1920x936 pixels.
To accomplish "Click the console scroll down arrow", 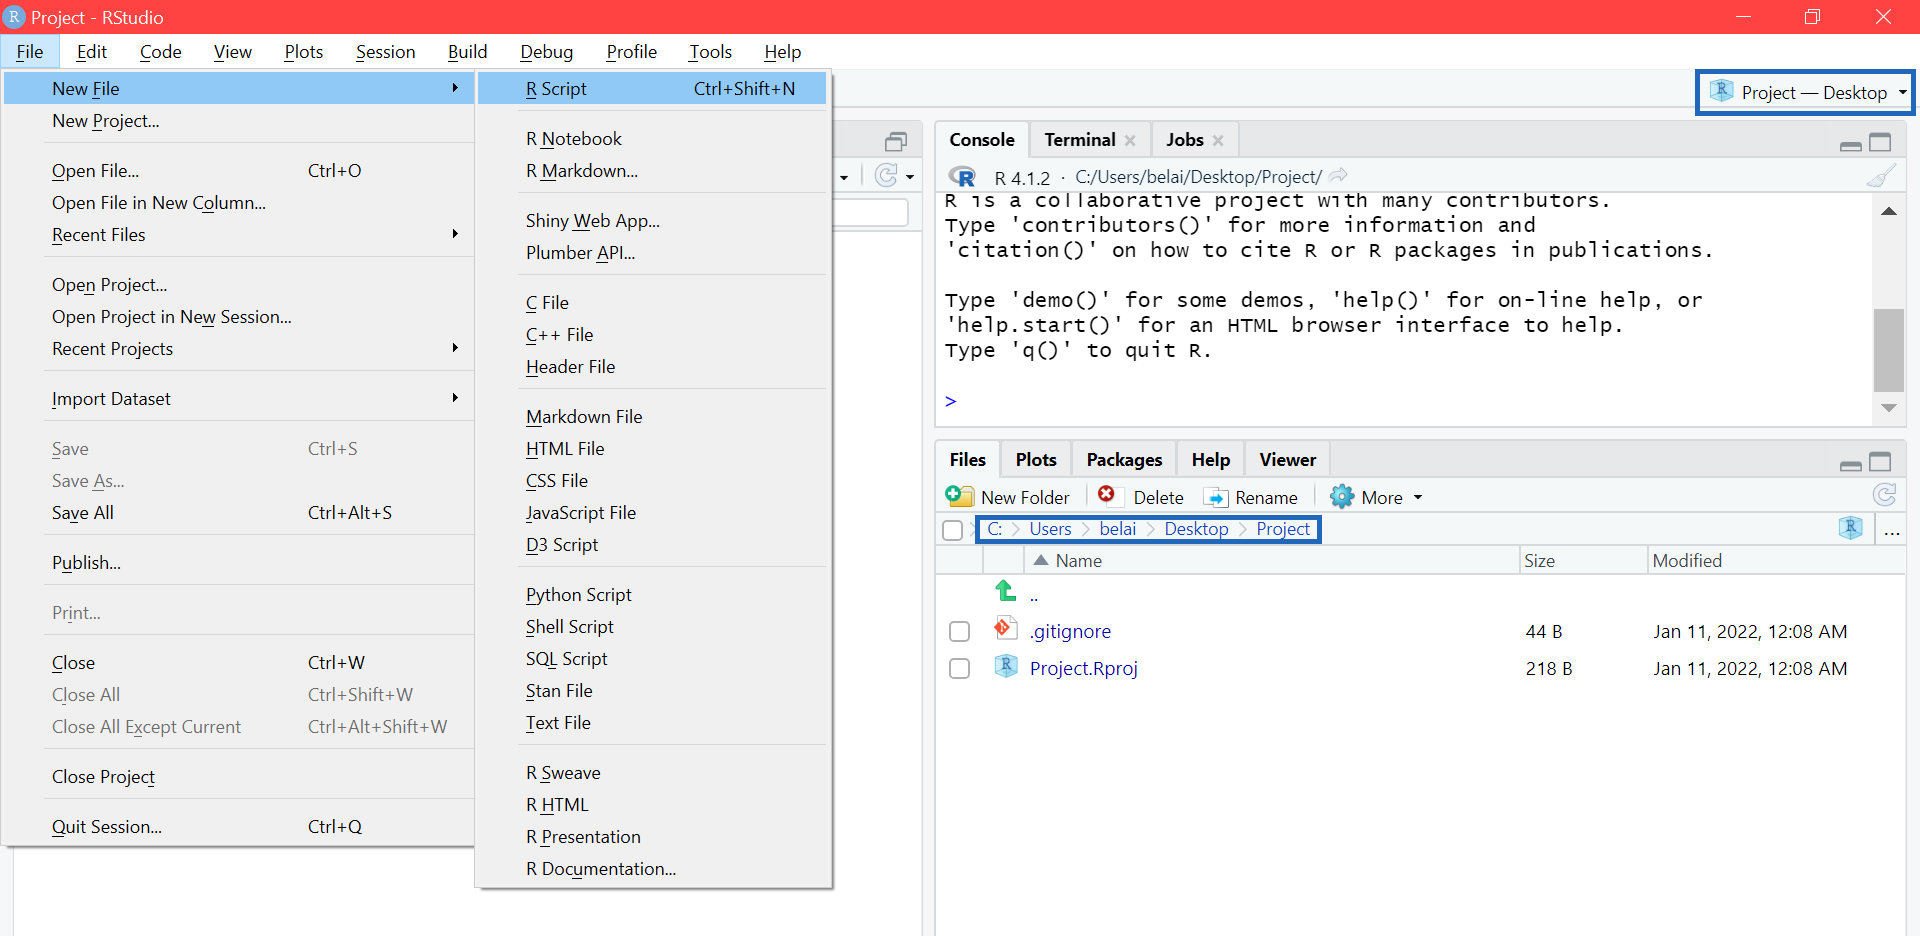I will point(1889,407).
